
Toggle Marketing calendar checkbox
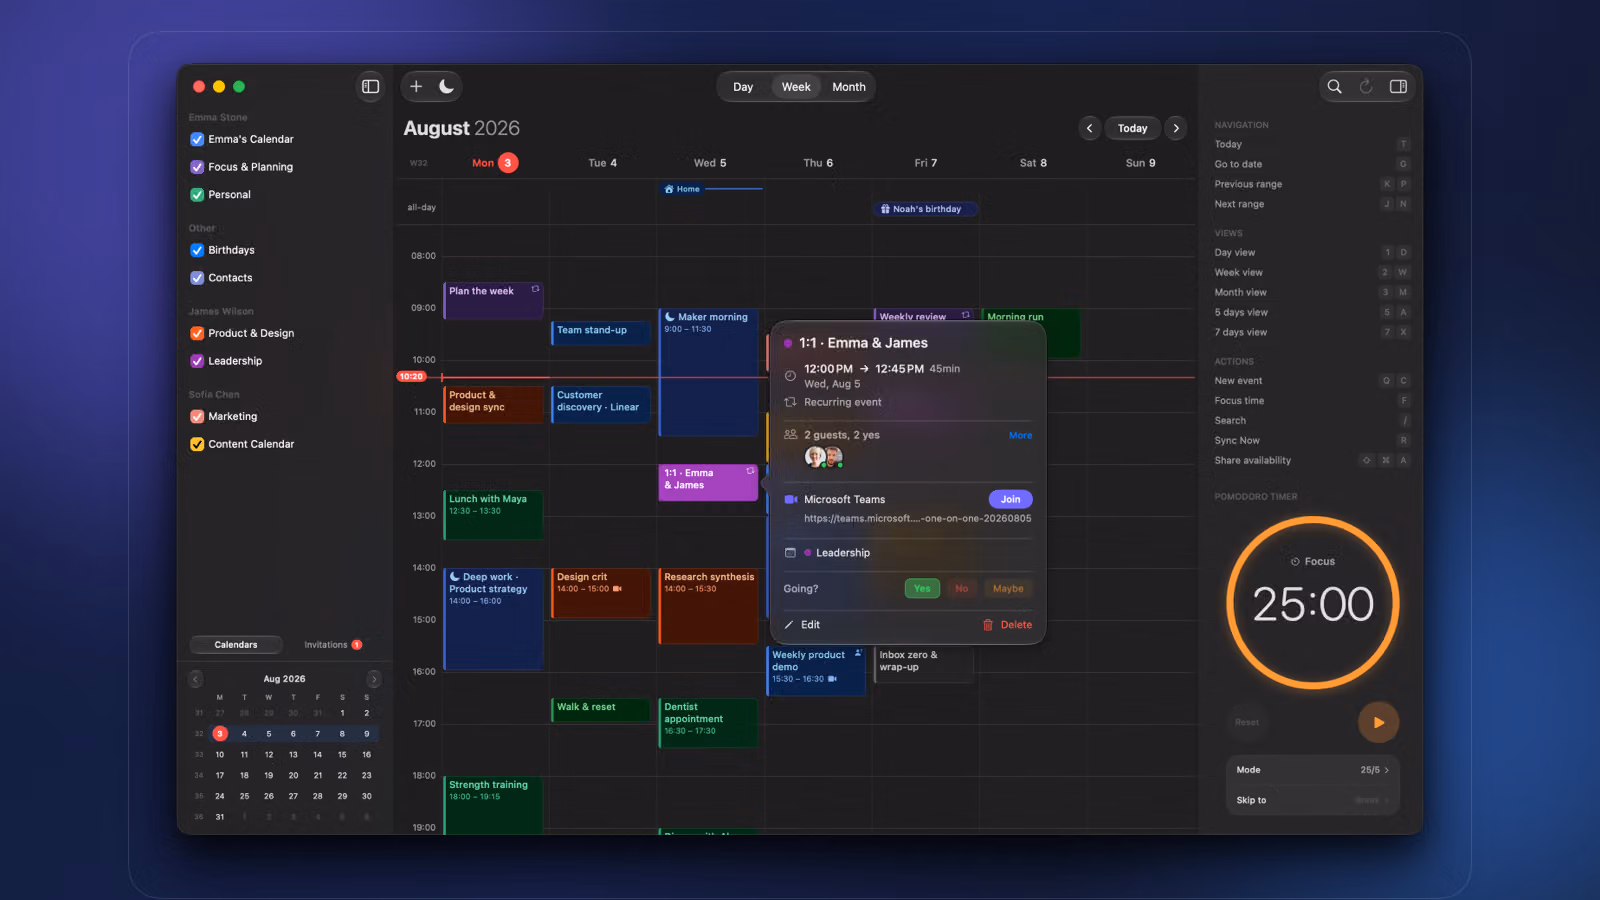[x=197, y=416]
